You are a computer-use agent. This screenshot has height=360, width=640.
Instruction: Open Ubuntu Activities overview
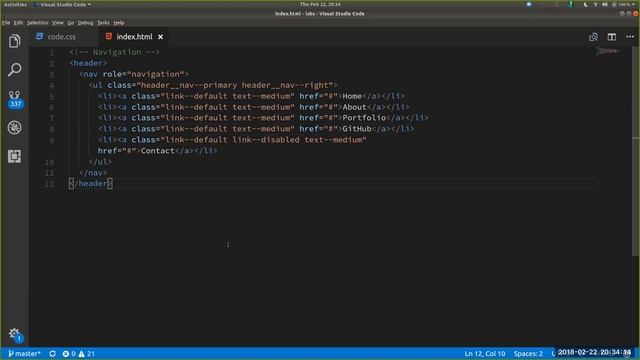click(15, 4)
